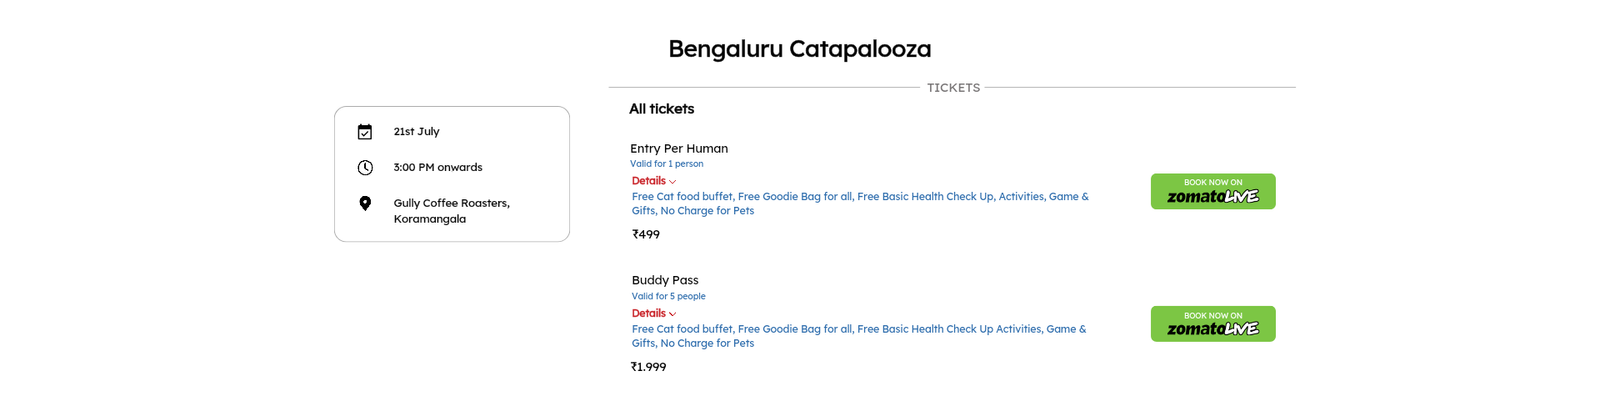Click the TICKETS section divider label
The image size is (1600, 417).
[x=954, y=88]
